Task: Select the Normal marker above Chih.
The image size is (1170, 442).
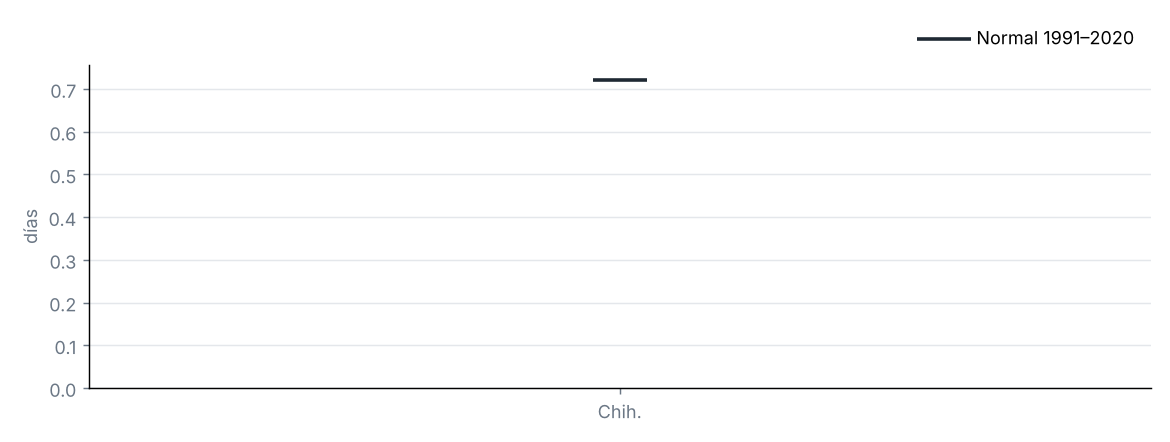Action: click(x=619, y=80)
